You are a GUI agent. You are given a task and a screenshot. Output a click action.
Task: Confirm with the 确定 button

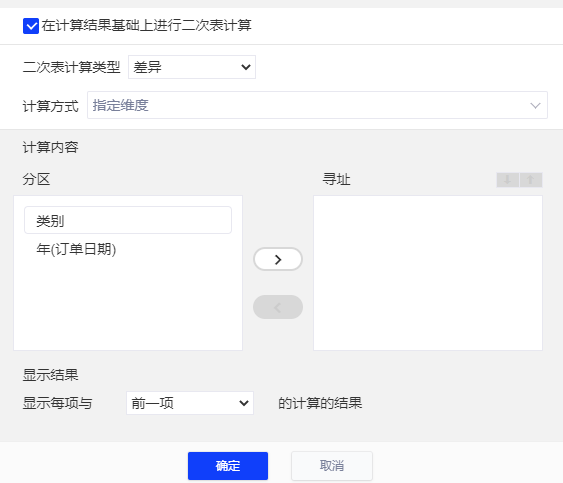(x=228, y=466)
